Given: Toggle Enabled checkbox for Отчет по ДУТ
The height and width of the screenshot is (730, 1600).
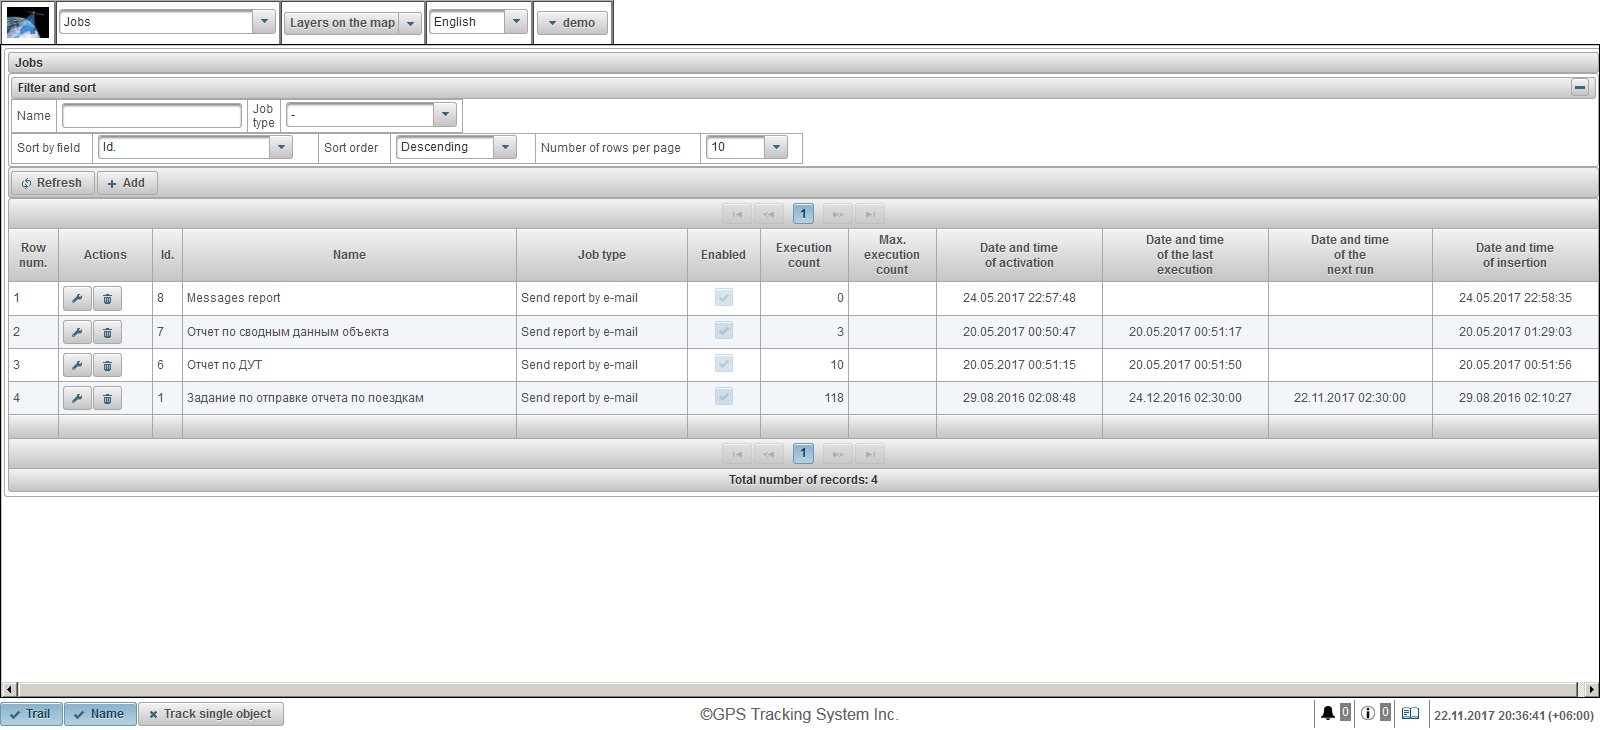Looking at the screenshot, I should coord(724,364).
